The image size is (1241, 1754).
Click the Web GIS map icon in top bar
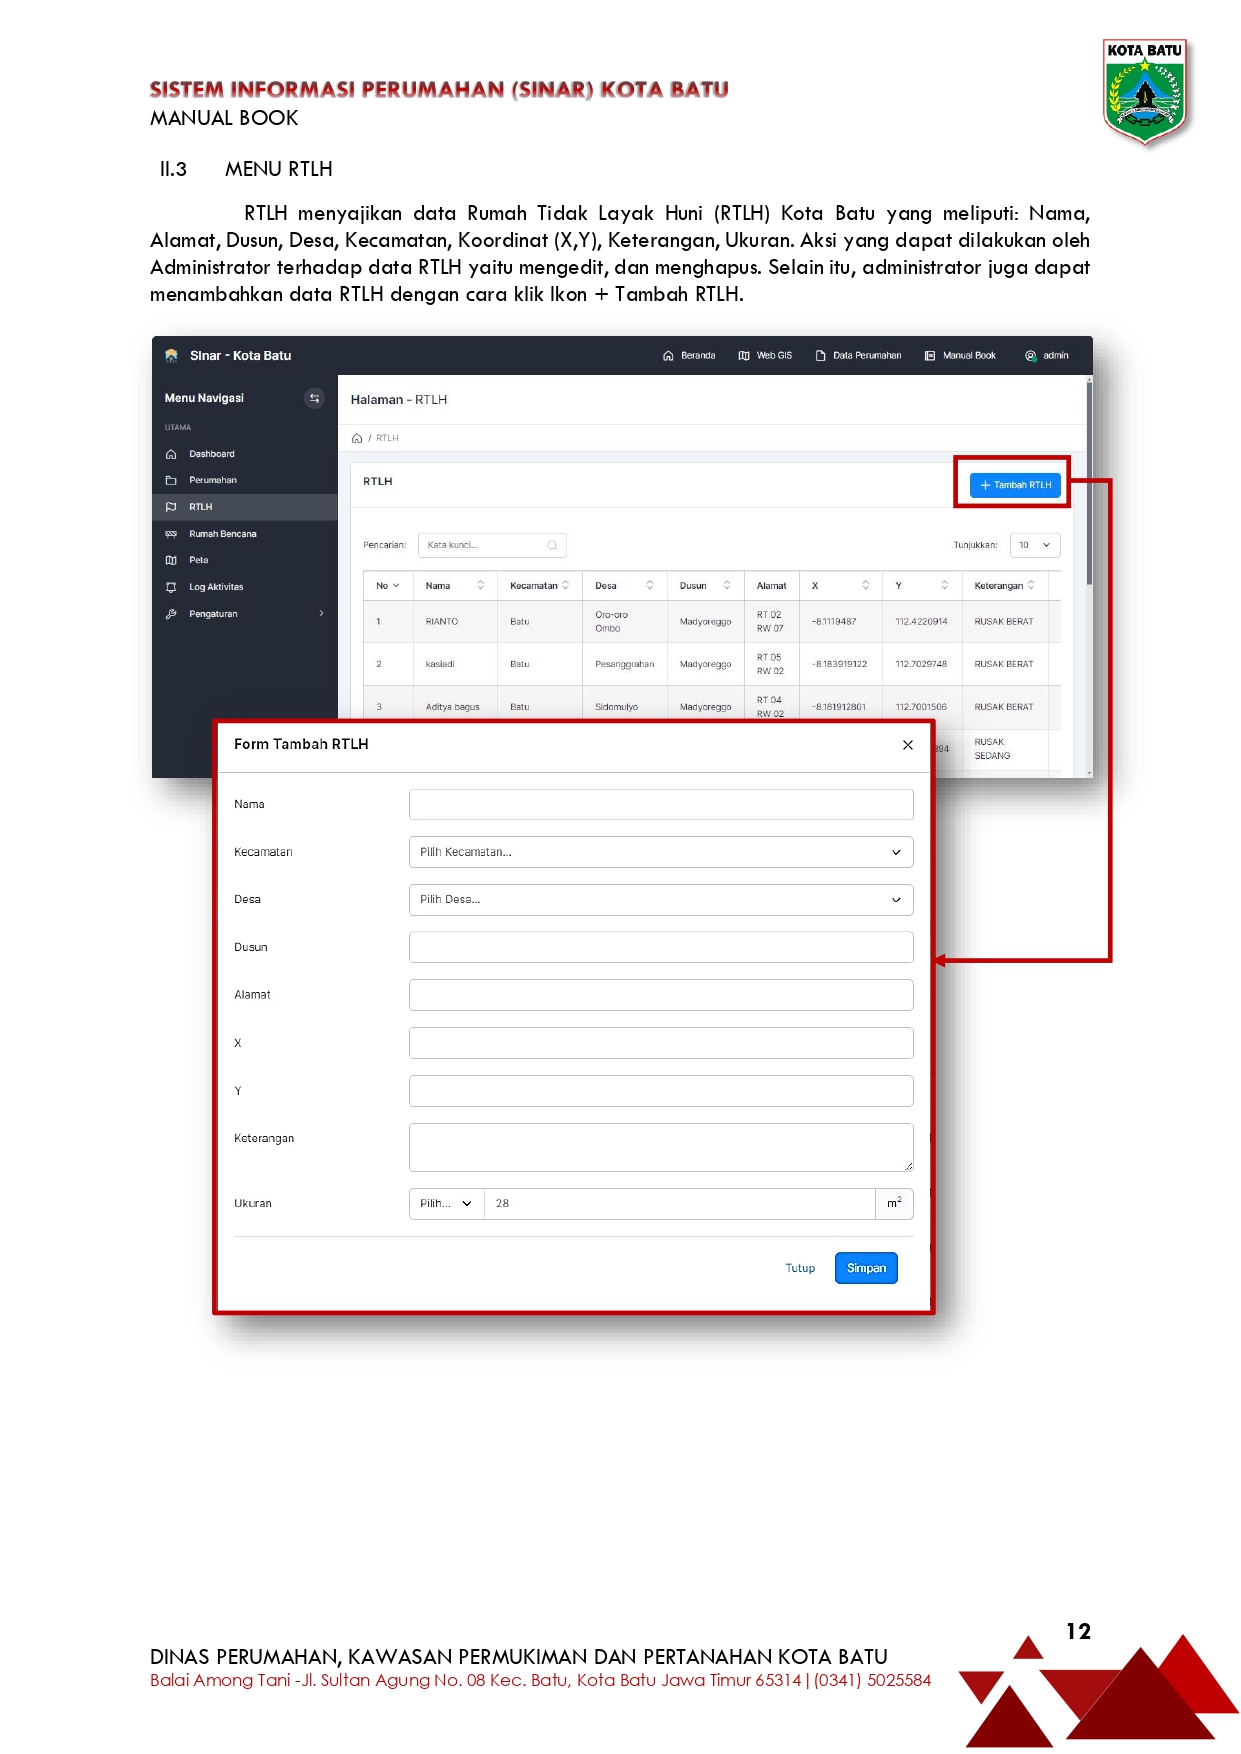click(744, 356)
